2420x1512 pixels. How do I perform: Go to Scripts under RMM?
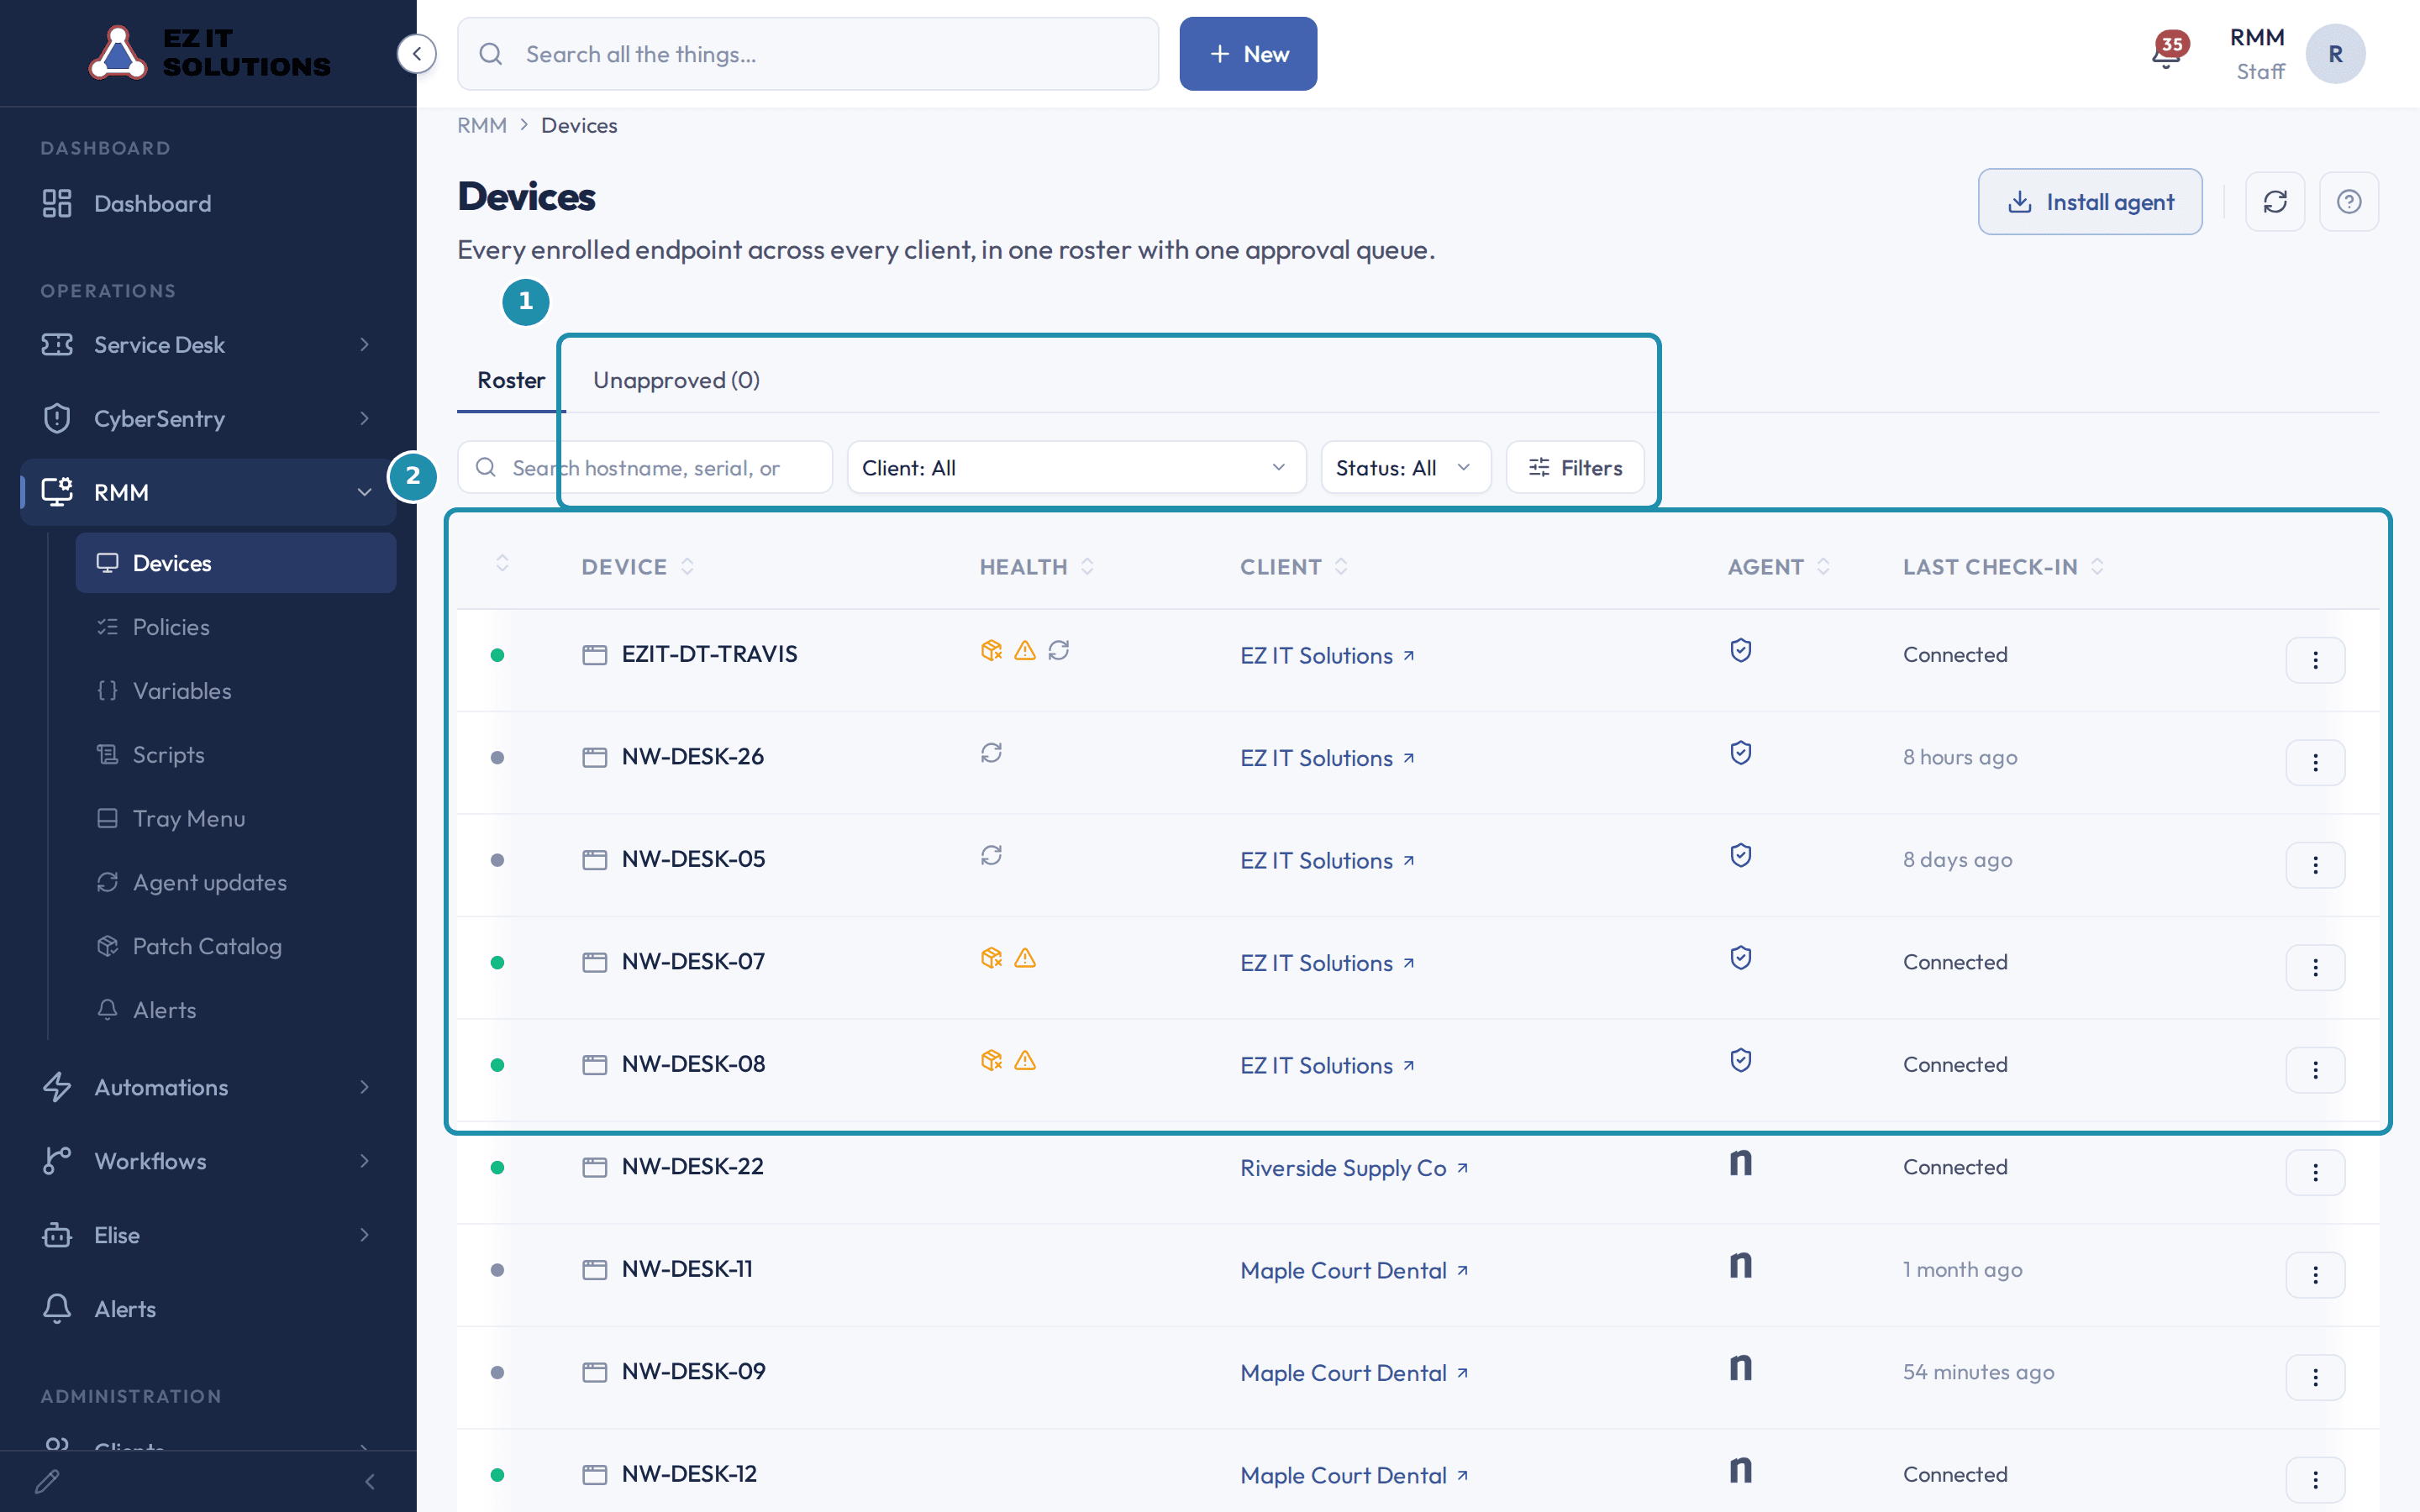[236, 755]
